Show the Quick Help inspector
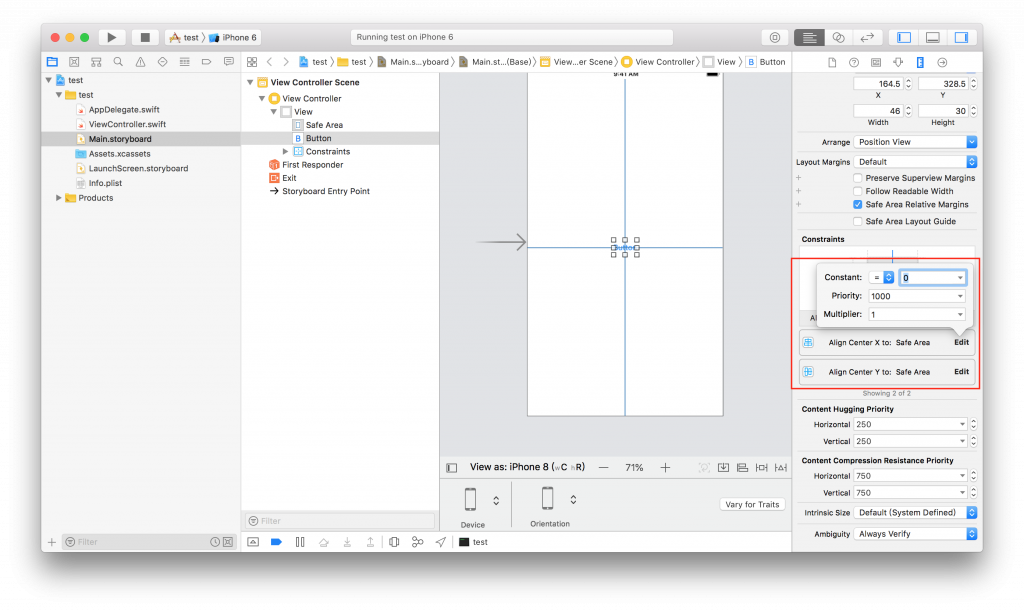 click(x=854, y=63)
